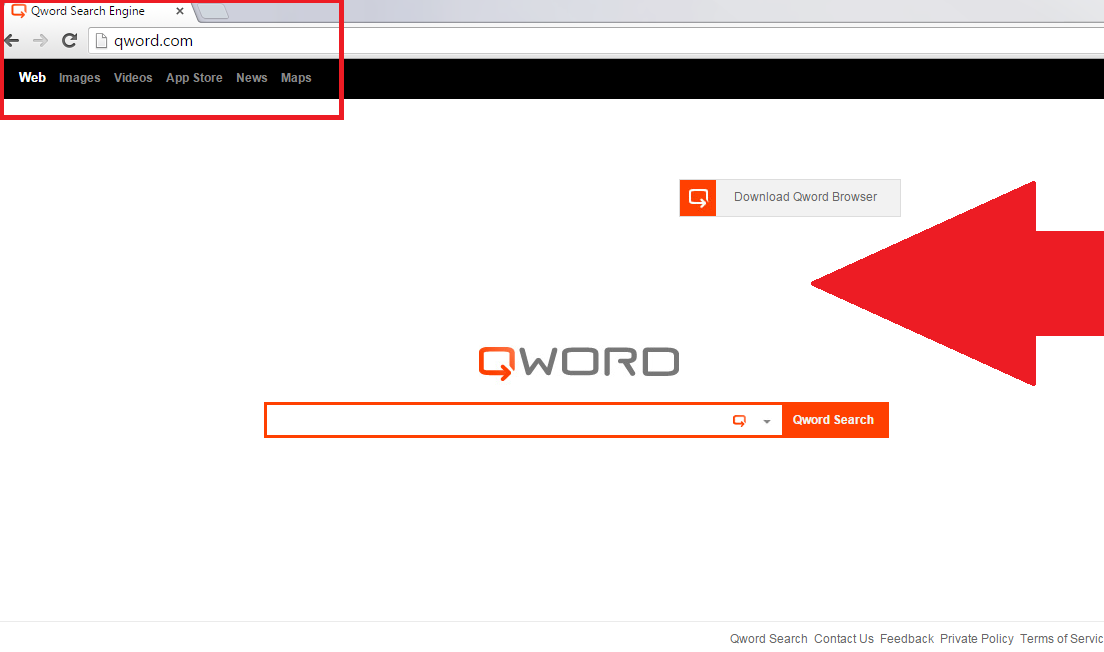Screen dimensions: 1104x652
Task: Click the Qword icon inside search box
Action: [739, 420]
